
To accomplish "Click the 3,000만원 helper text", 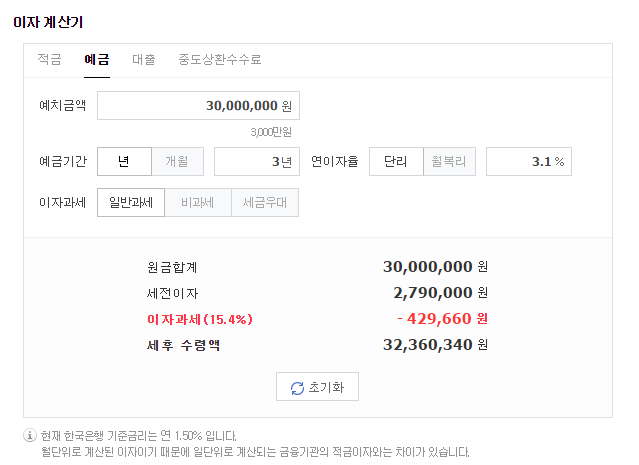I will click(271, 132).
